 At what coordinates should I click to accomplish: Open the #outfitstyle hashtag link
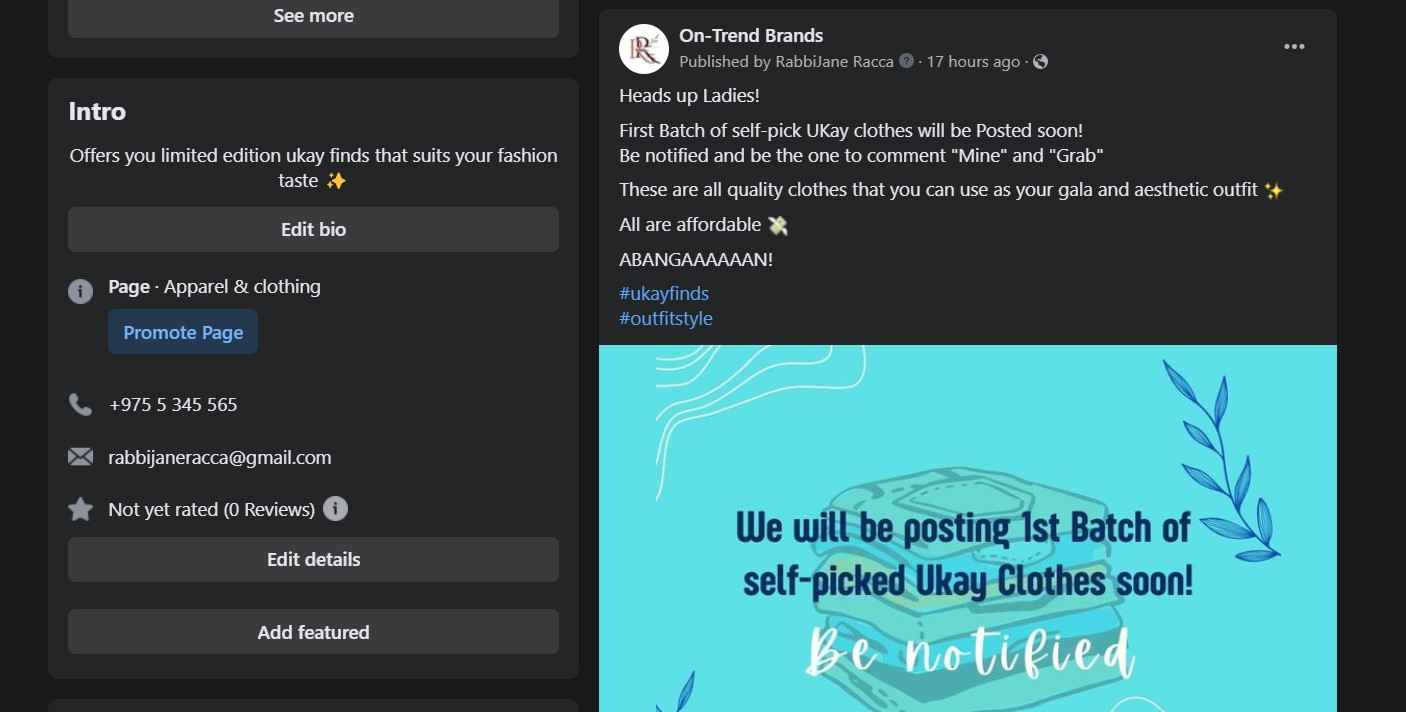(x=666, y=319)
